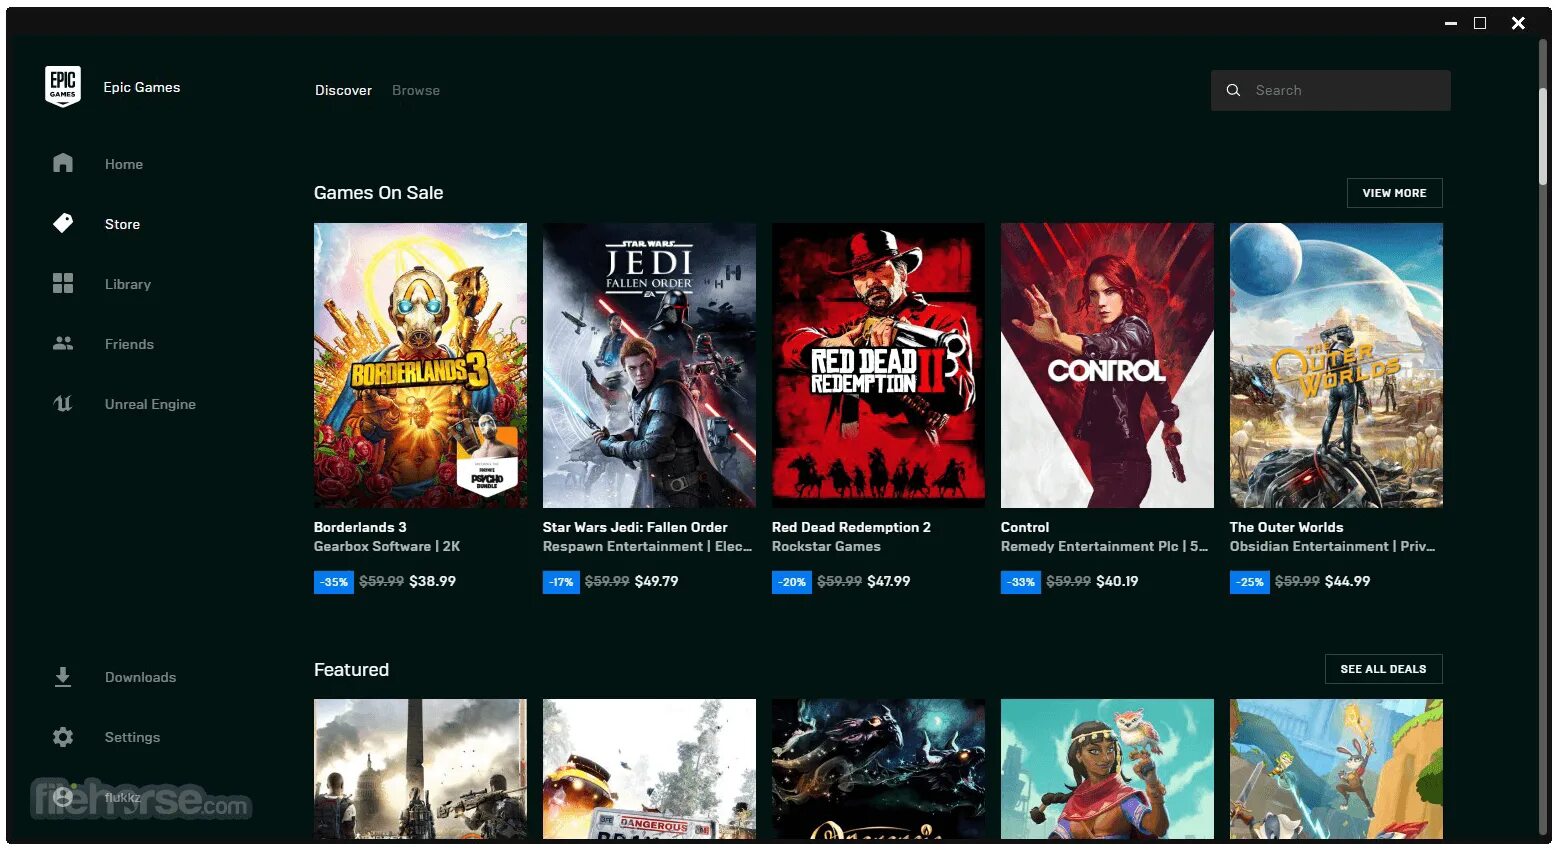Click the user profile avatar icon
The image size is (1558, 850).
63,797
